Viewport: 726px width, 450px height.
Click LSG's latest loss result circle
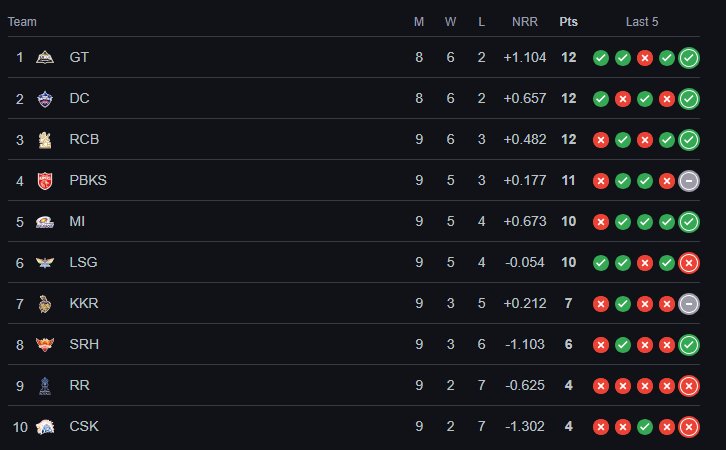point(688,263)
